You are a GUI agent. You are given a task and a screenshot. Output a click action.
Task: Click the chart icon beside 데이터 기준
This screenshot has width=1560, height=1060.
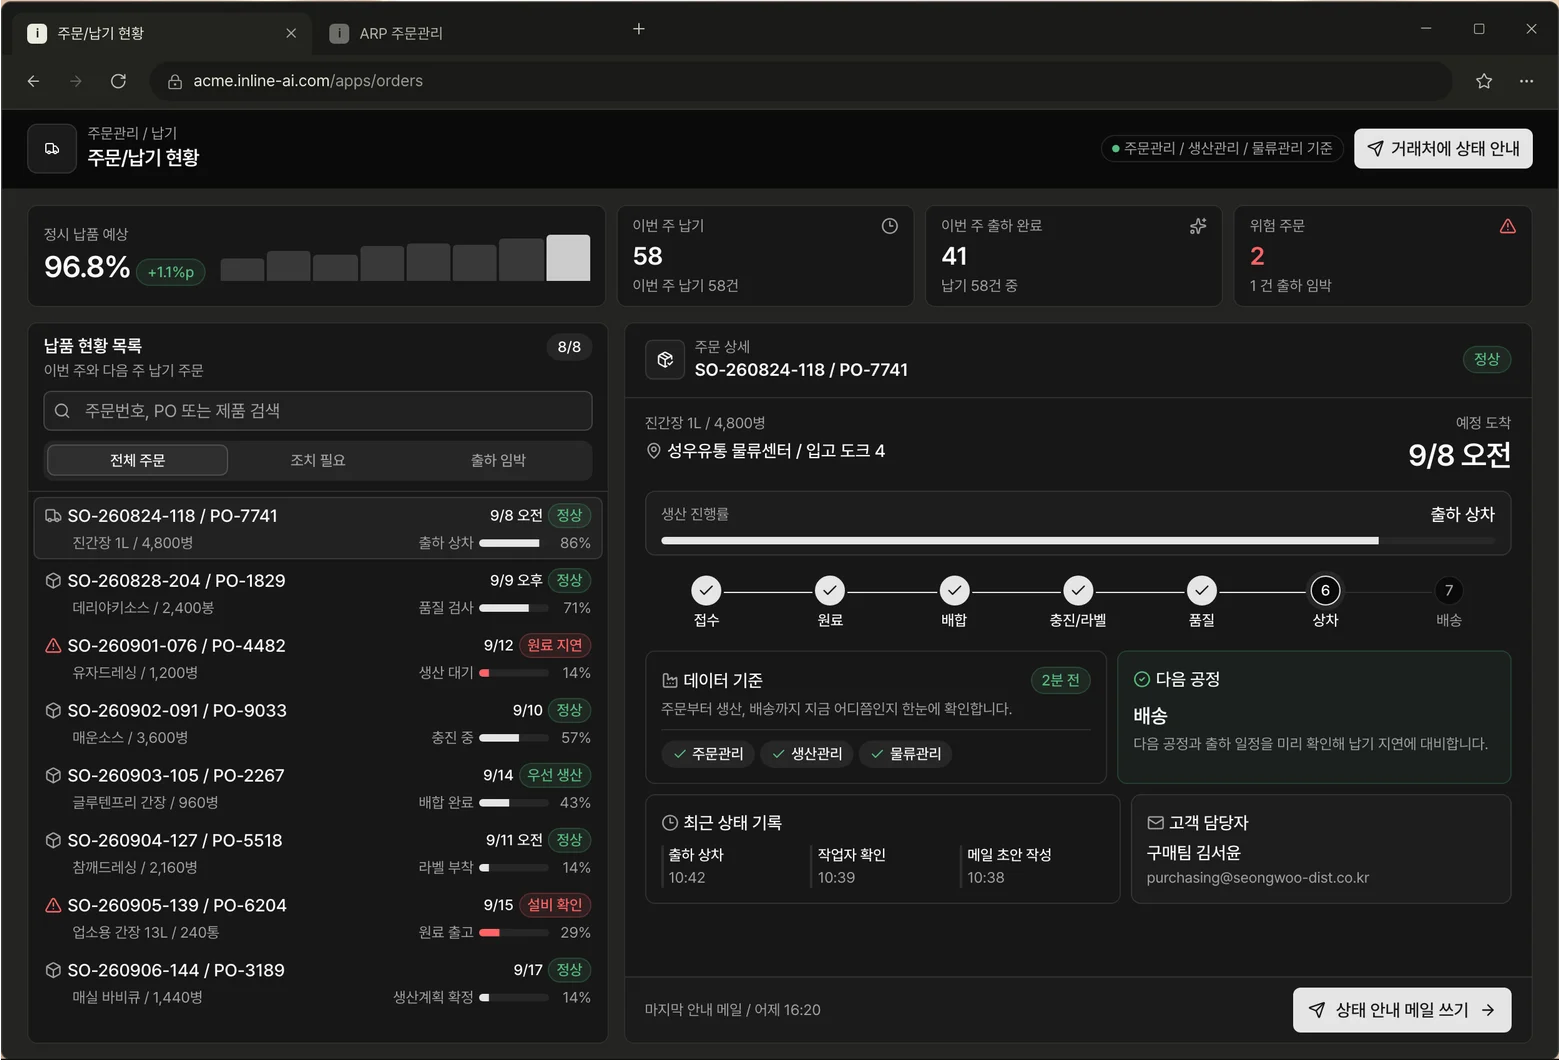pos(670,681)
